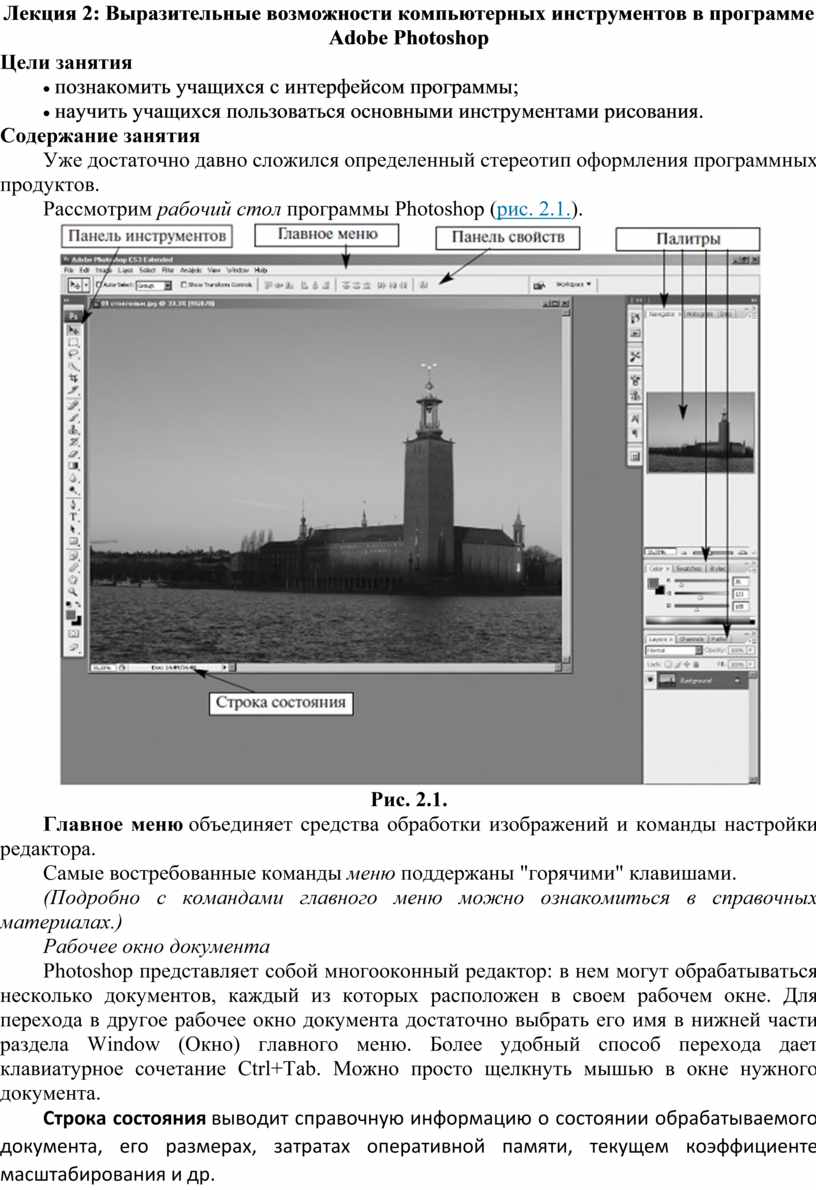Open the Layer menu
The width and height of the screenshot is (816, 1190).
(x=125, y=269)
